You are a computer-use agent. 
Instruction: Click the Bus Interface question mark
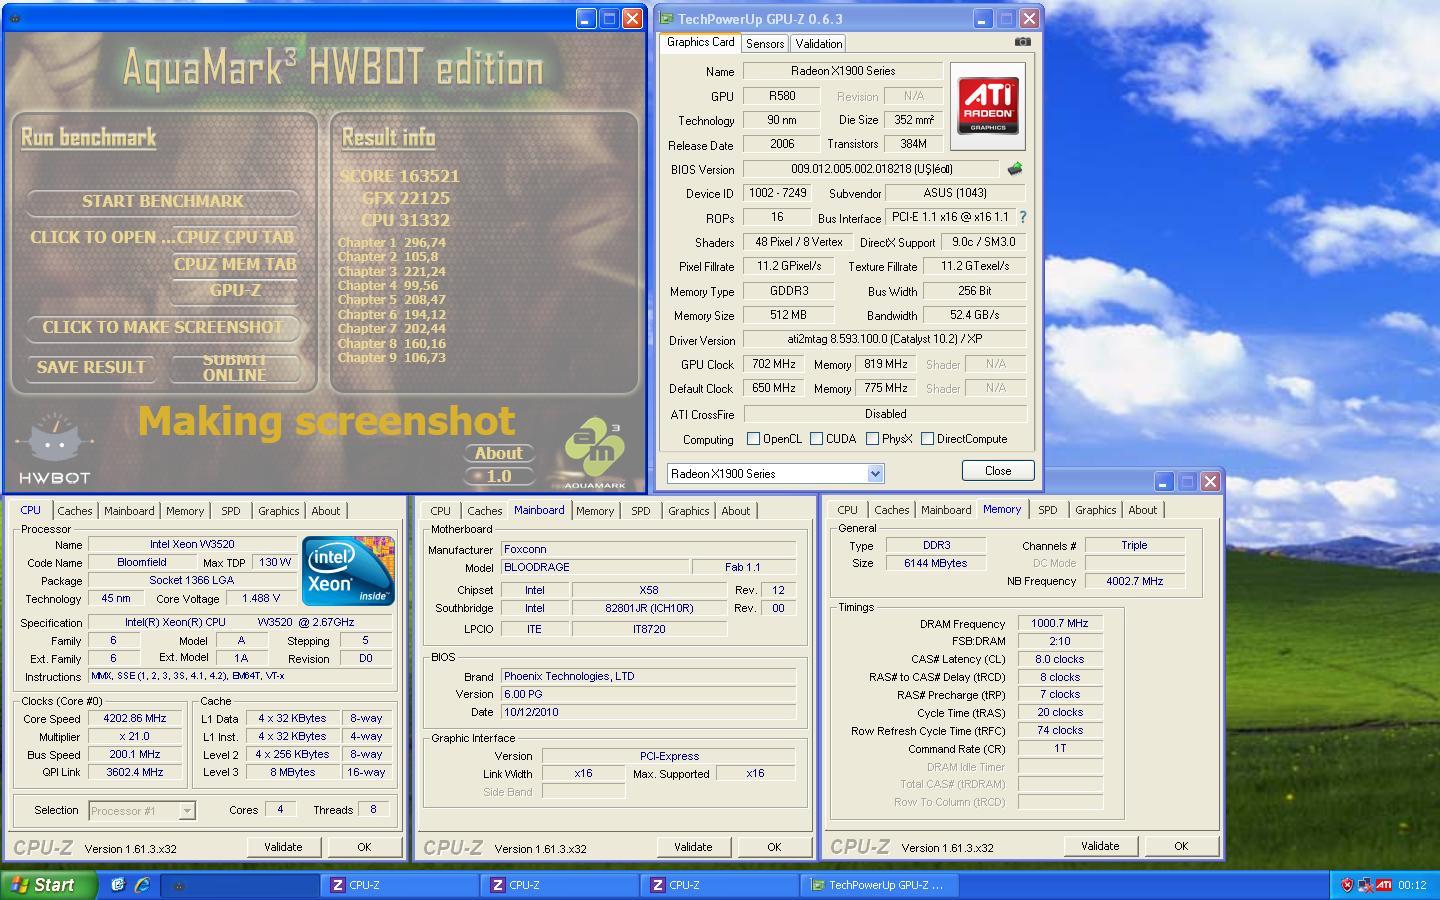(1022, 217)
